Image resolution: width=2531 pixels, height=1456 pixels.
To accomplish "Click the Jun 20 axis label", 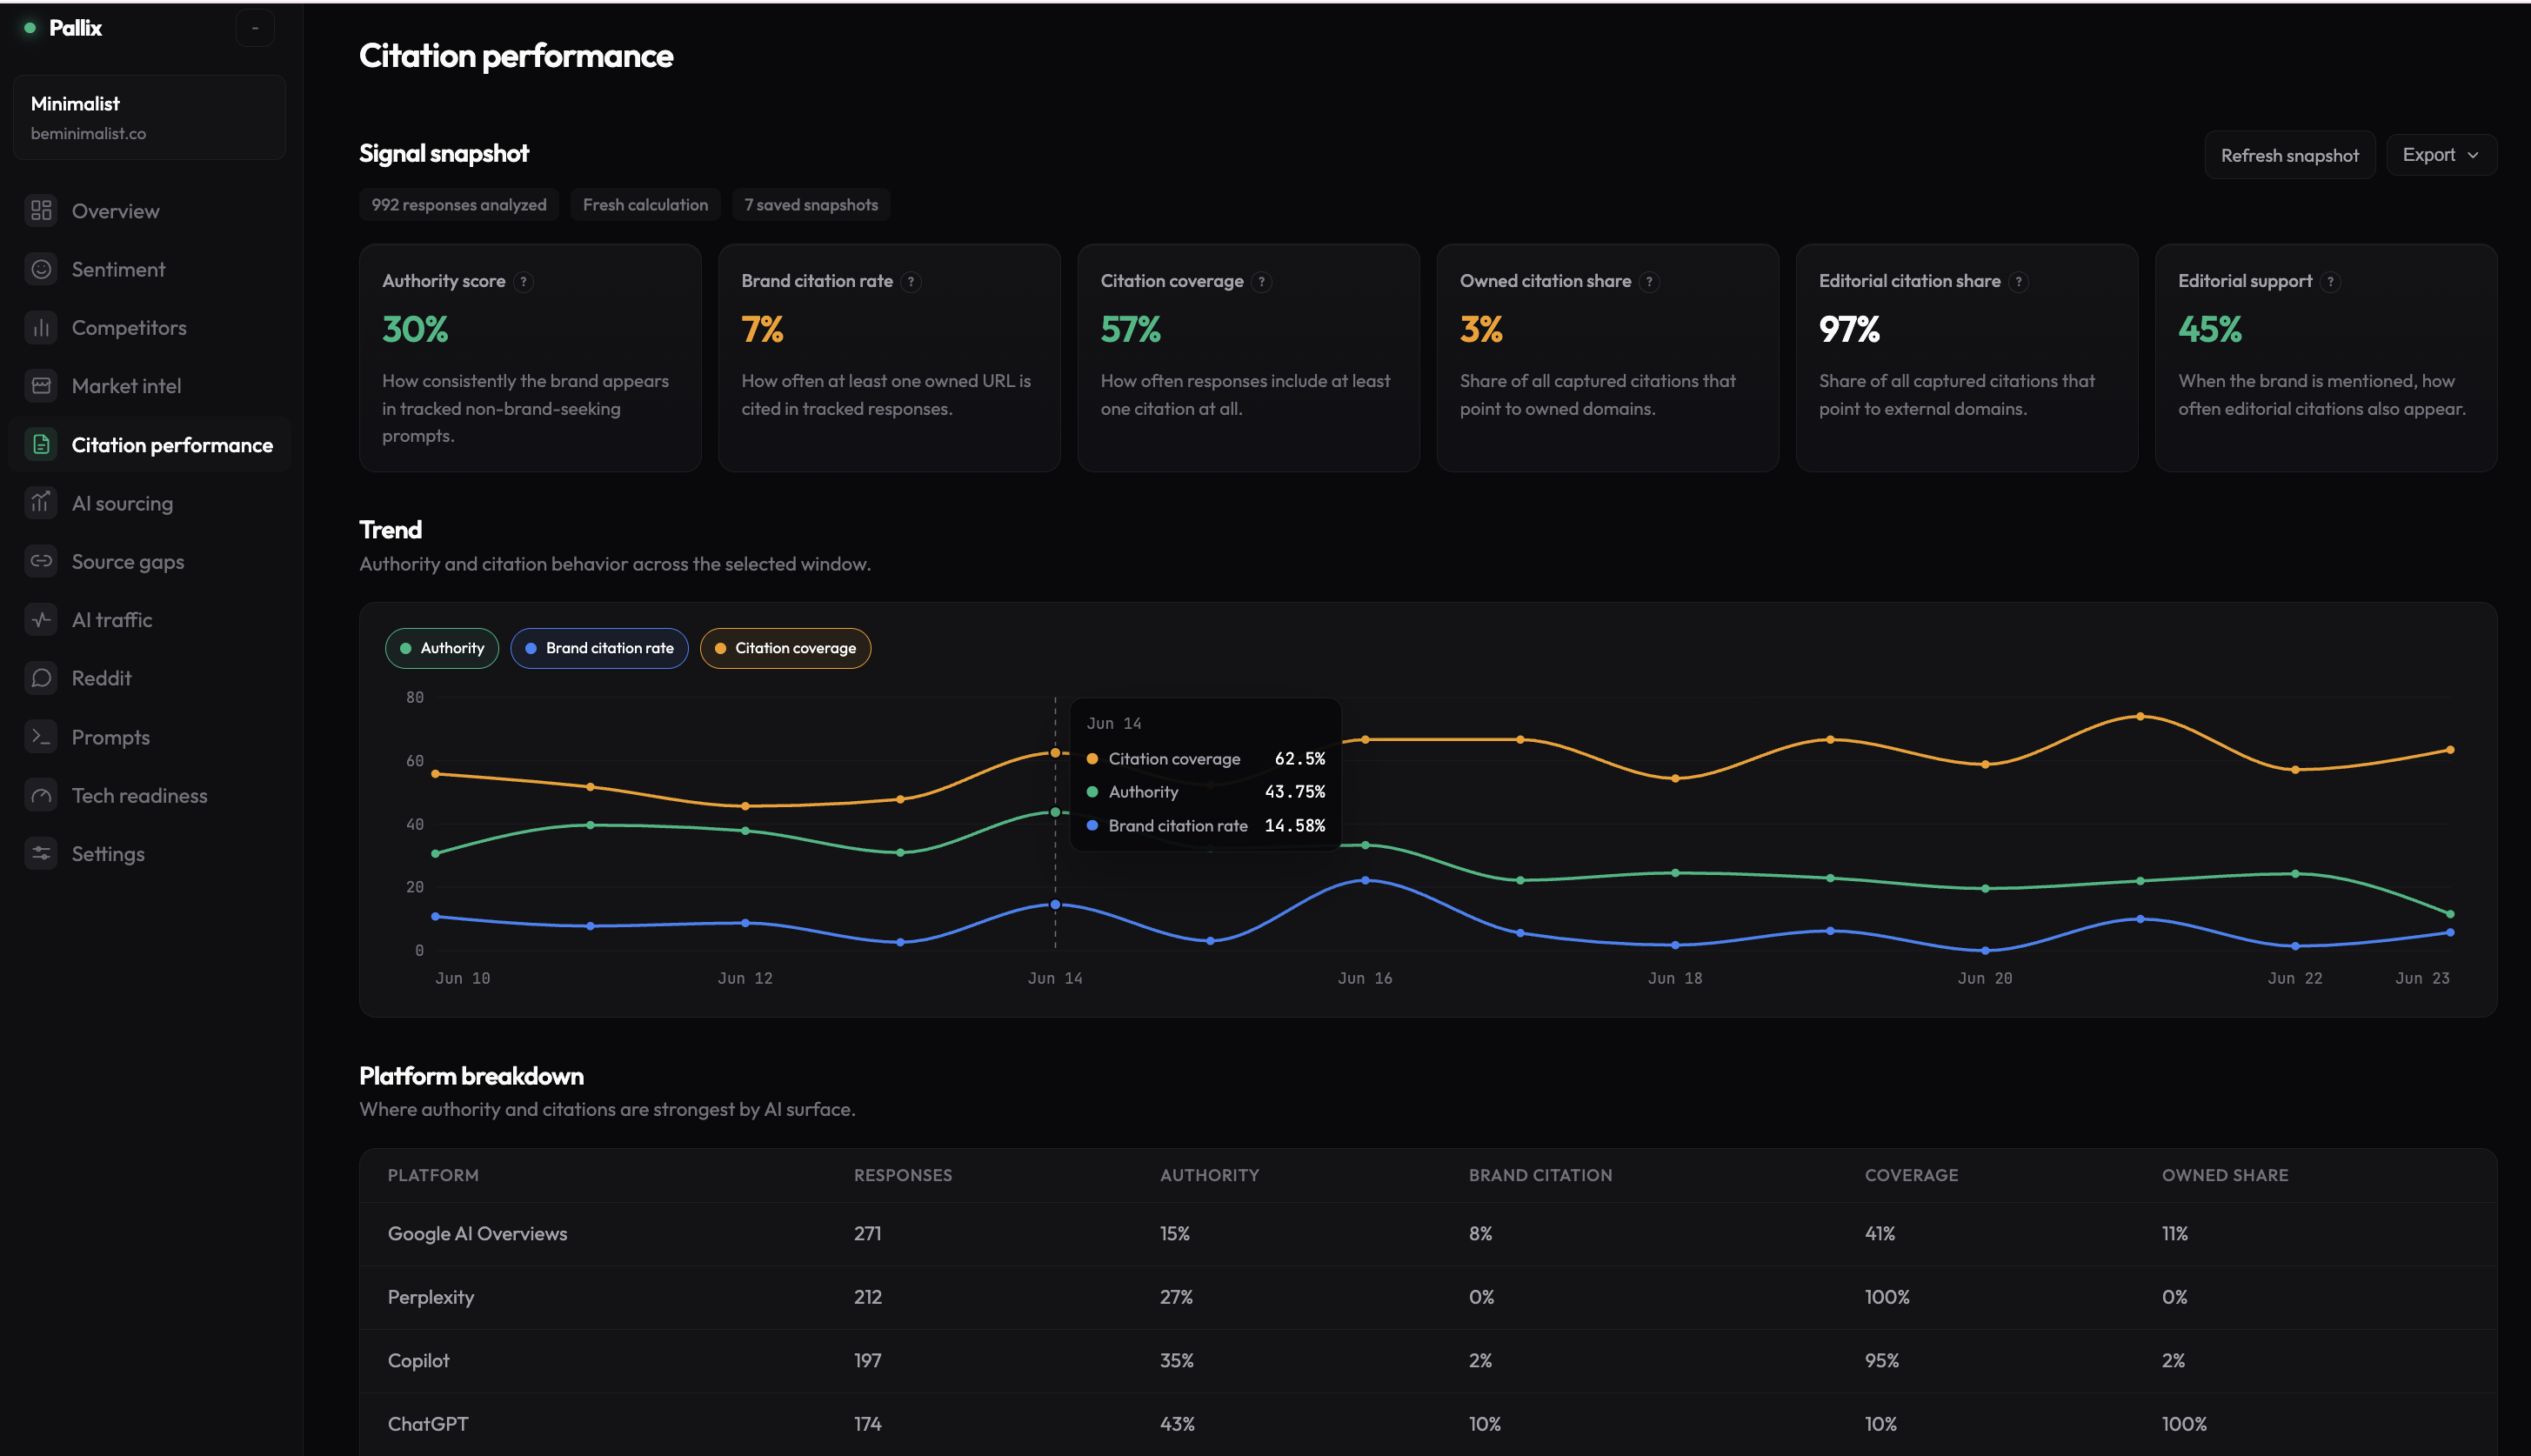I will (1985, 978).
